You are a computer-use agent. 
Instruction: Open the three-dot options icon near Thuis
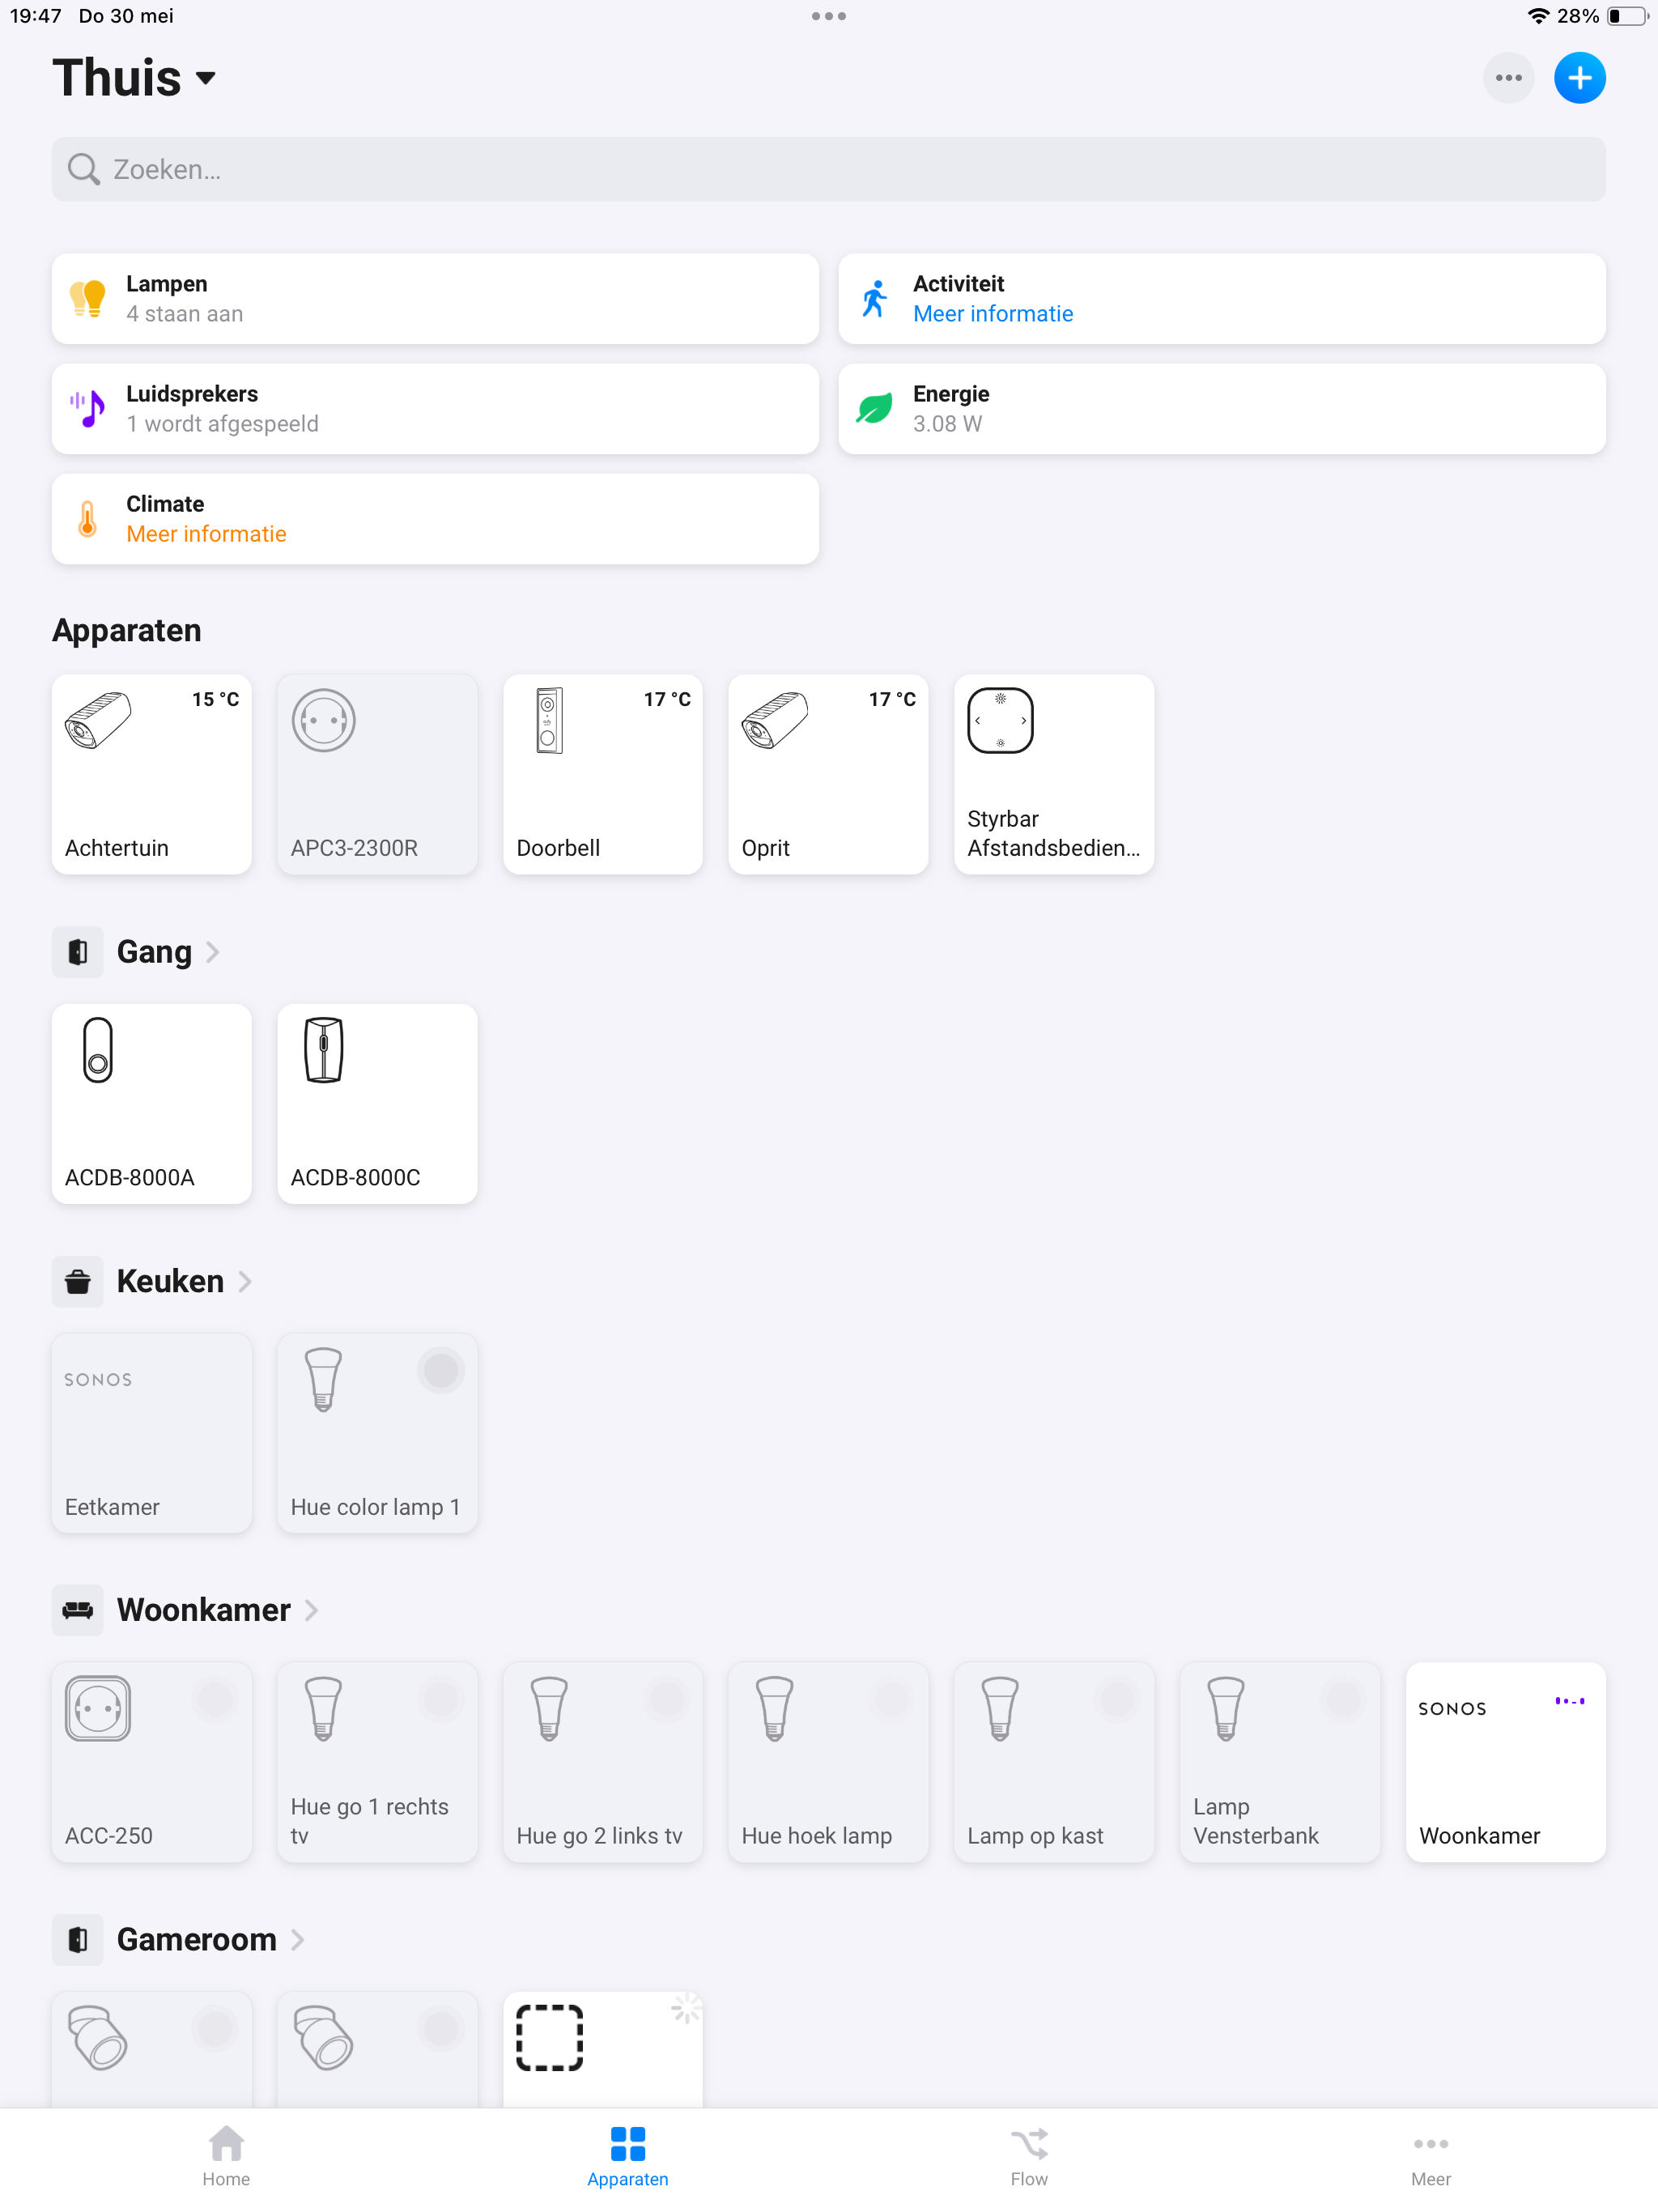click(x=1508, y=78)
